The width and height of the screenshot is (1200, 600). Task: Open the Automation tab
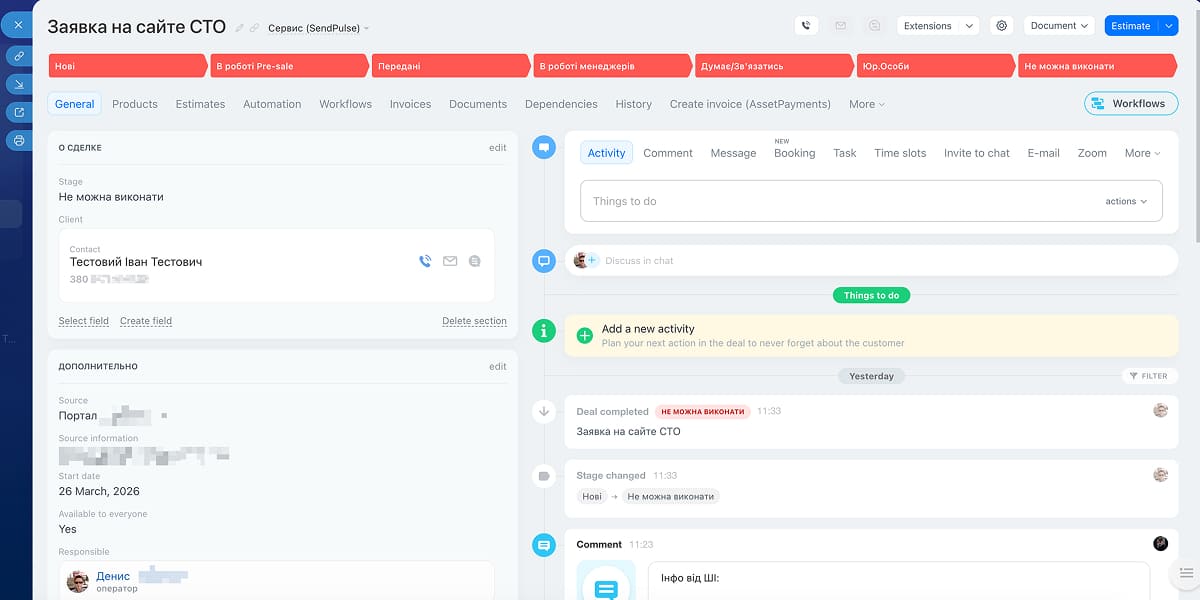272,104
